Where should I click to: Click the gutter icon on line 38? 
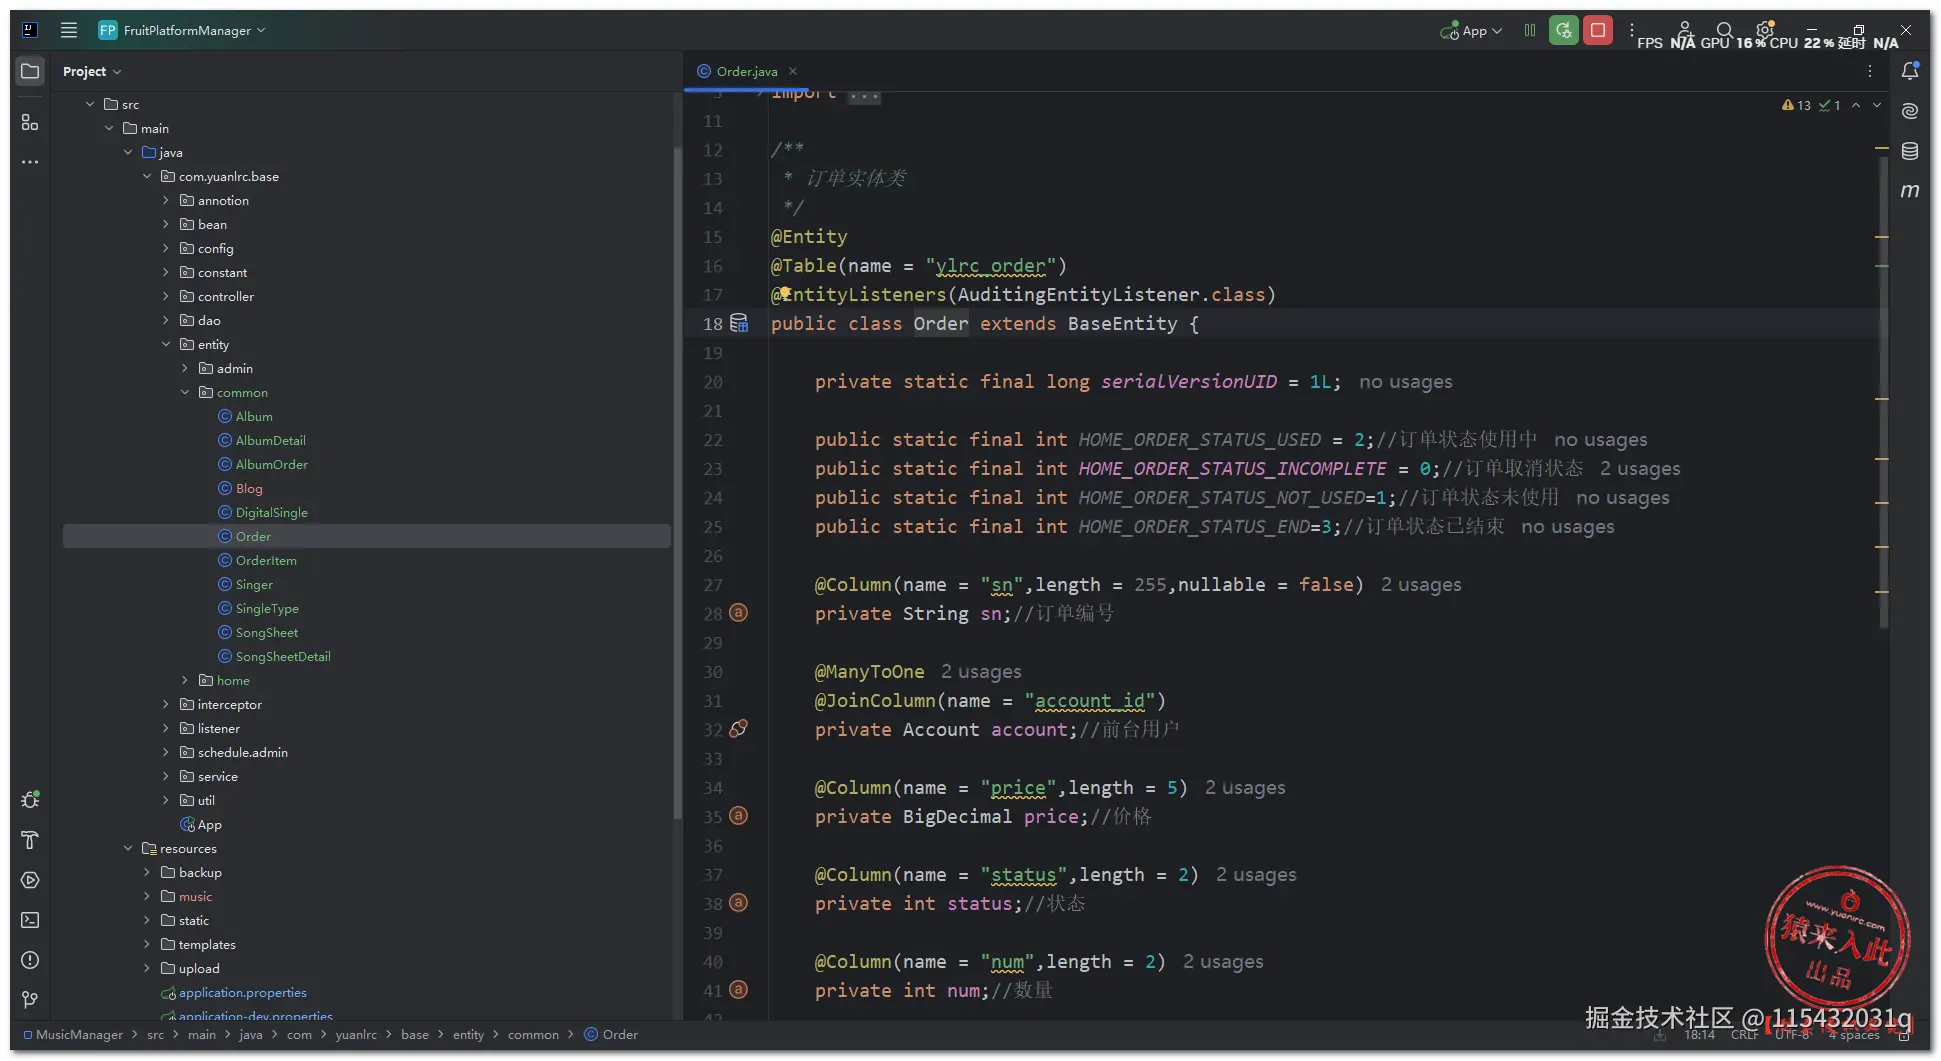(x=739, y=903)
